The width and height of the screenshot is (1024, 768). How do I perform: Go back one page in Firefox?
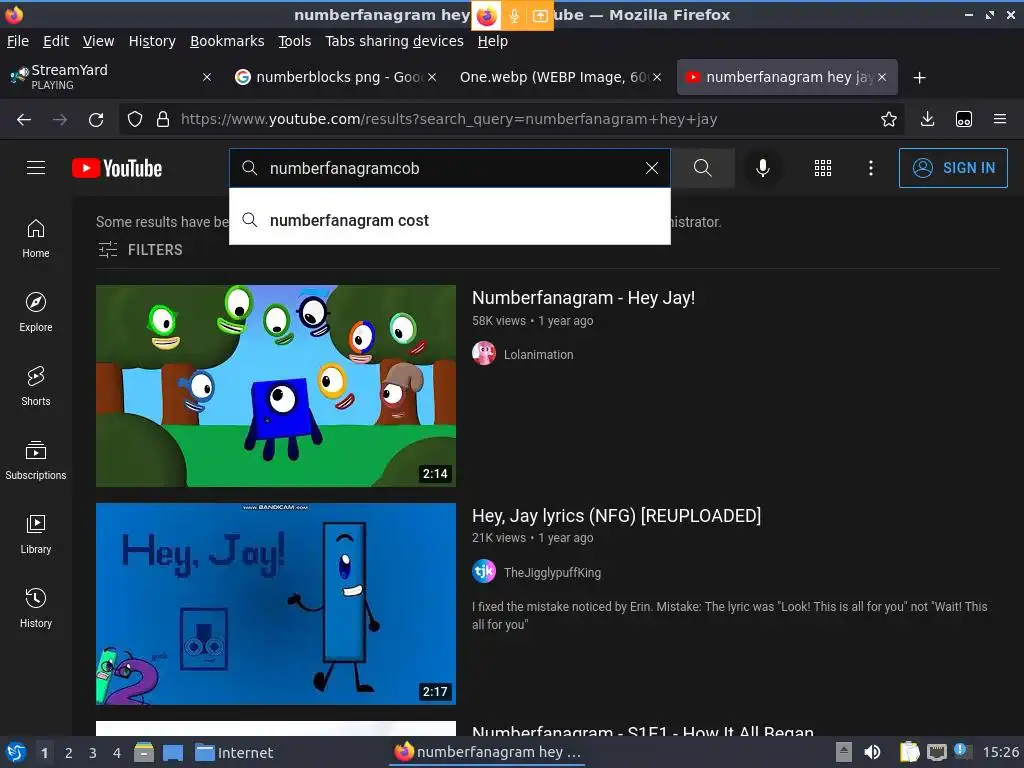click(24, 120)
